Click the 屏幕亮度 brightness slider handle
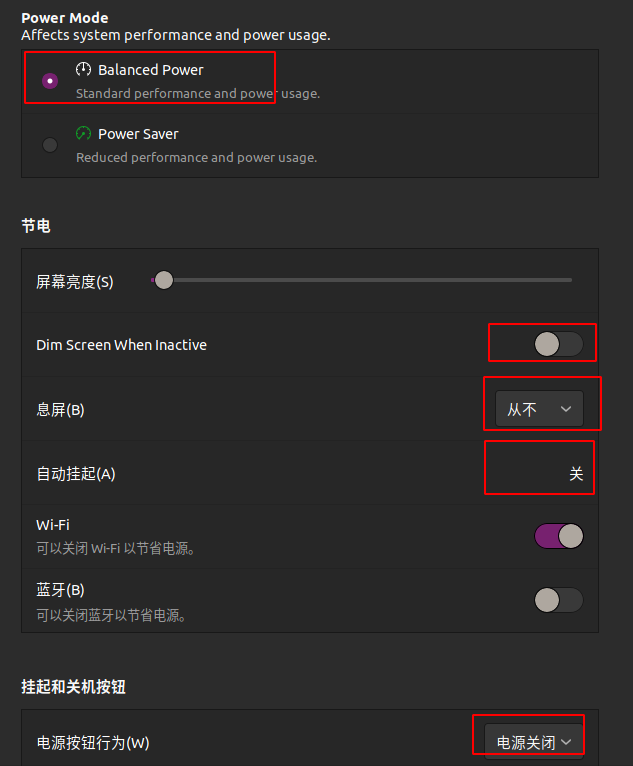 pos(164,280)
